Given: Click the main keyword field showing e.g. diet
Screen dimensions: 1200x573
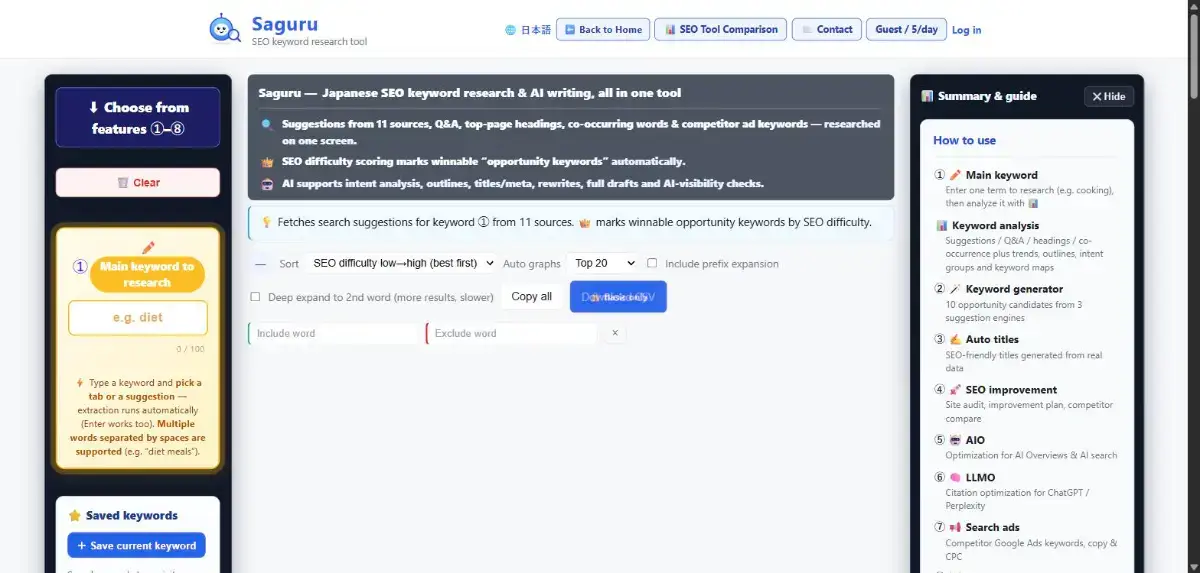Looking at the screenshot, I should click(138, 318).
